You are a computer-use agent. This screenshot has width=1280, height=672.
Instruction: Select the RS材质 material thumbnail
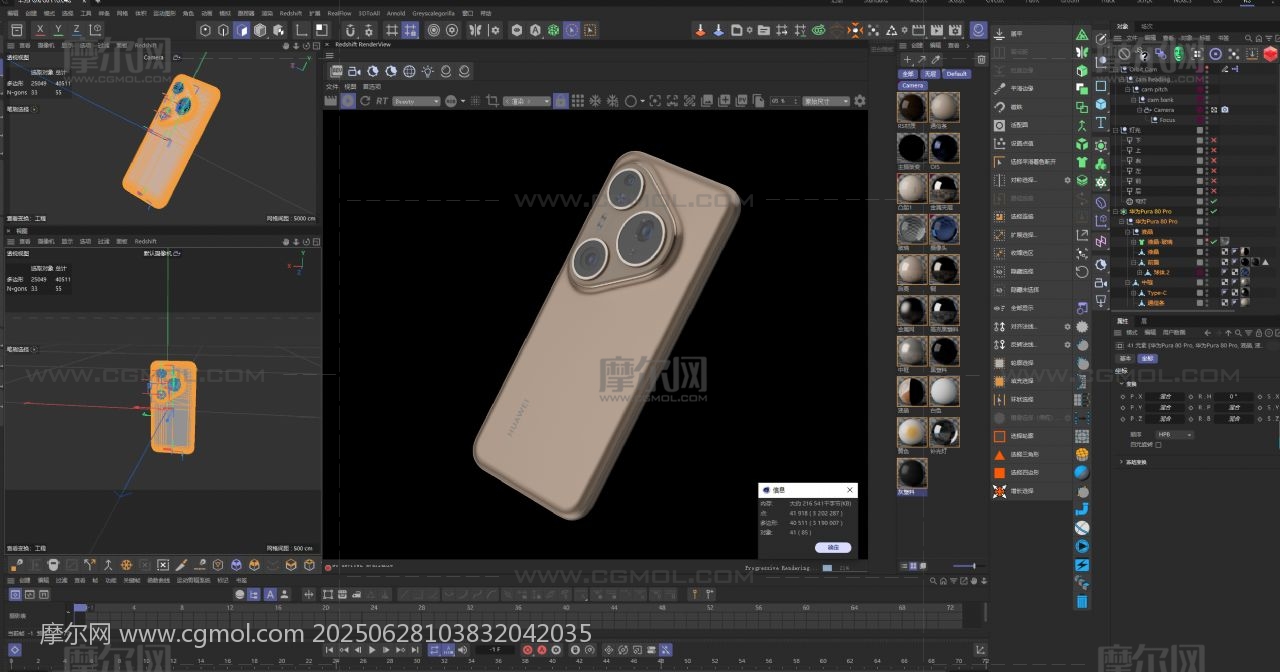[x=911, y=107]
